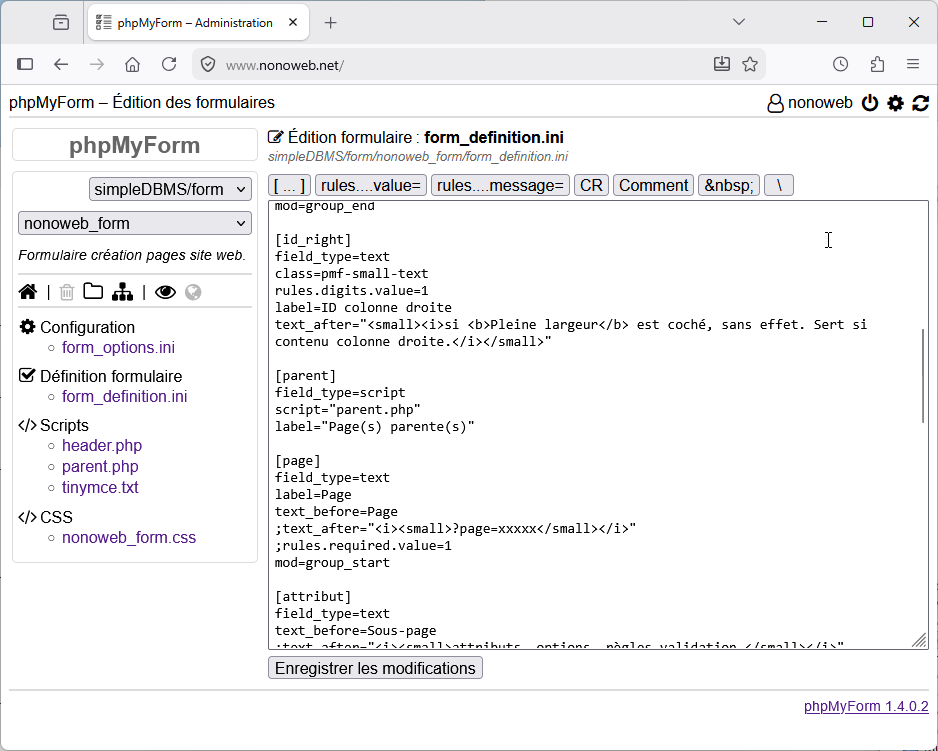Viewport: 938px width, 751px height.
Task: Click the eye preview icon
Action: [166, 292]
